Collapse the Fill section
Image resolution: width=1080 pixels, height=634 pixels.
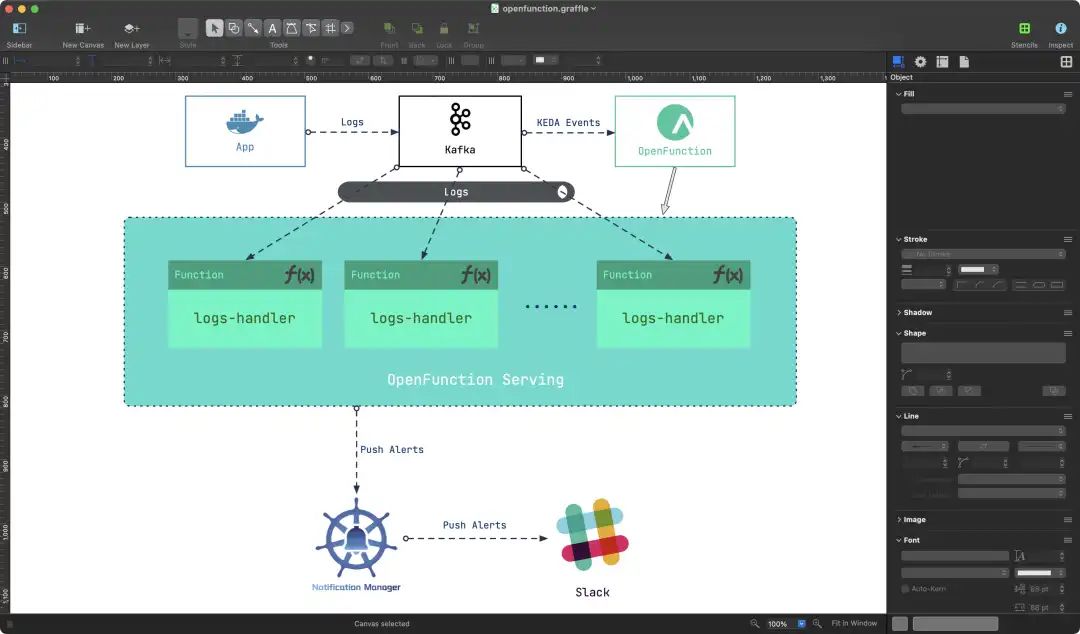pyautogui.click(x=898, y=94)
